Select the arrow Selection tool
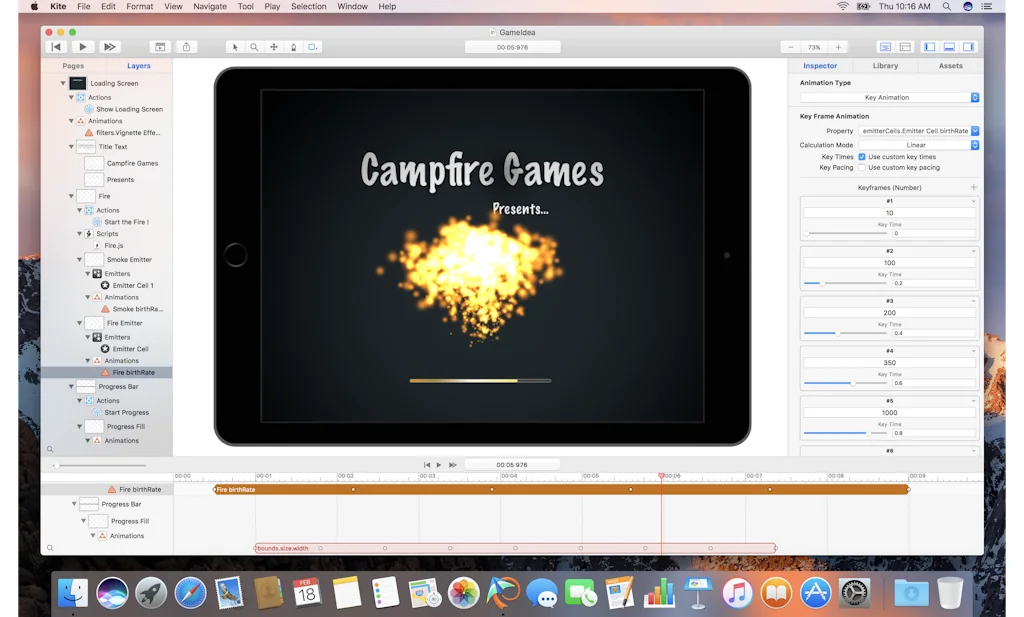 pos(236,46)
